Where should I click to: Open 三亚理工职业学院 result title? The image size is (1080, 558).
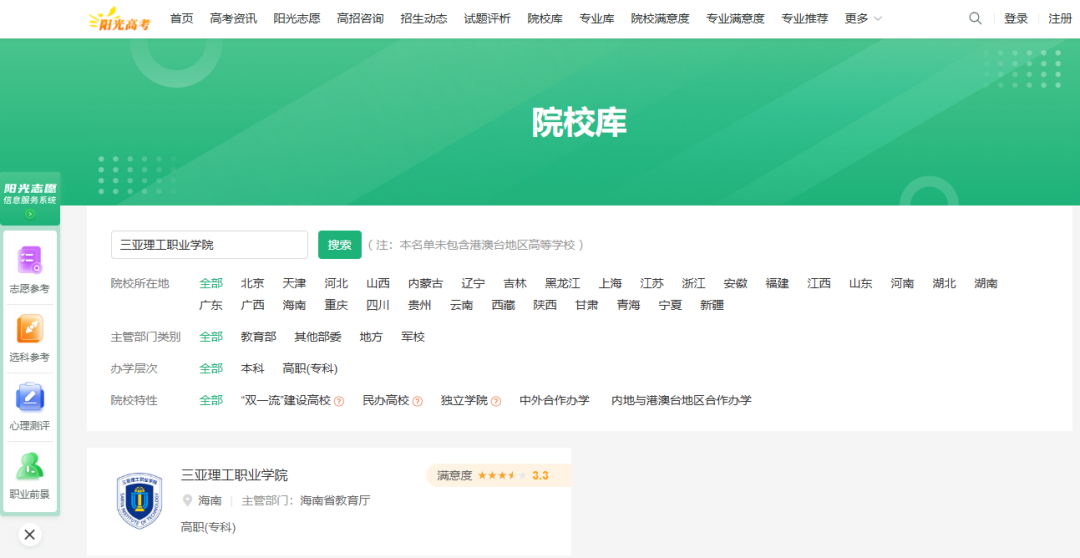[x=234, y=475]
